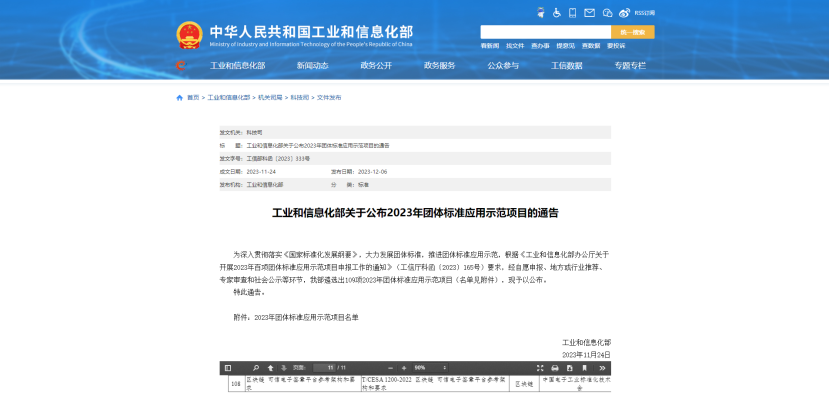Click the PDF page number field
The height and width of the screenshot is (396, 830).
click(324, 368)
